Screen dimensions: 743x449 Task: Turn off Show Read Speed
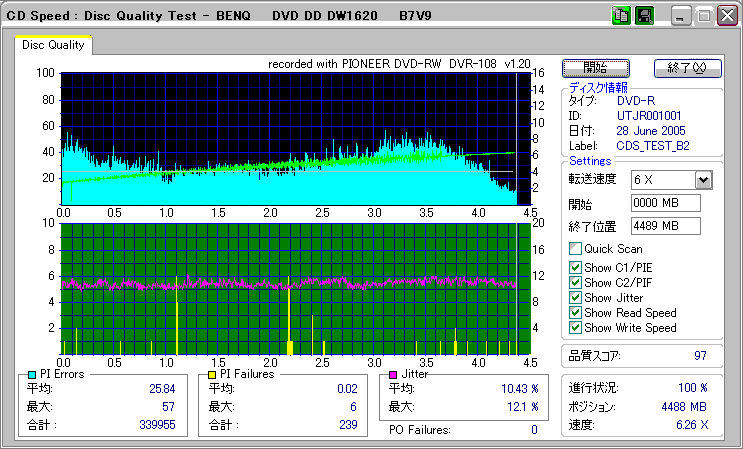click(575, 313)
